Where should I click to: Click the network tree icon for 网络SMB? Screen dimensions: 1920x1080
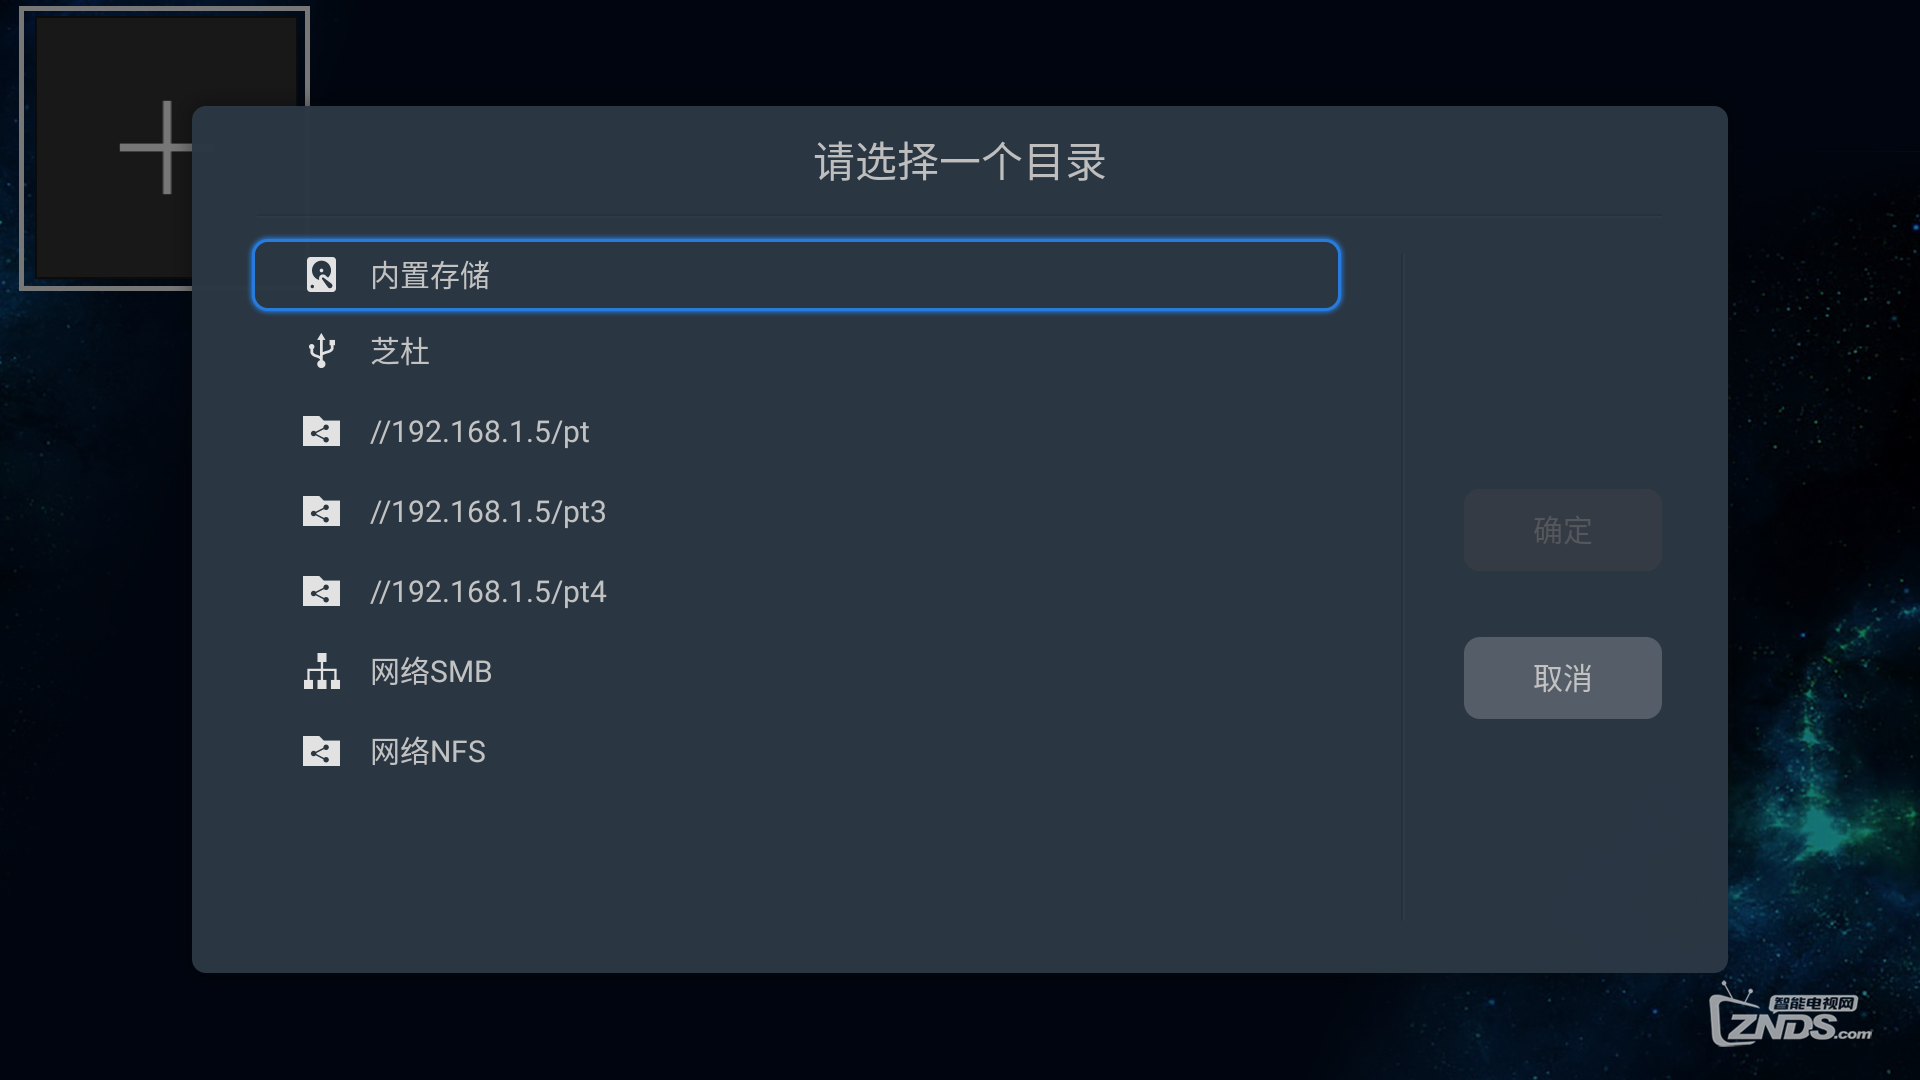click(x=321, y=671)
